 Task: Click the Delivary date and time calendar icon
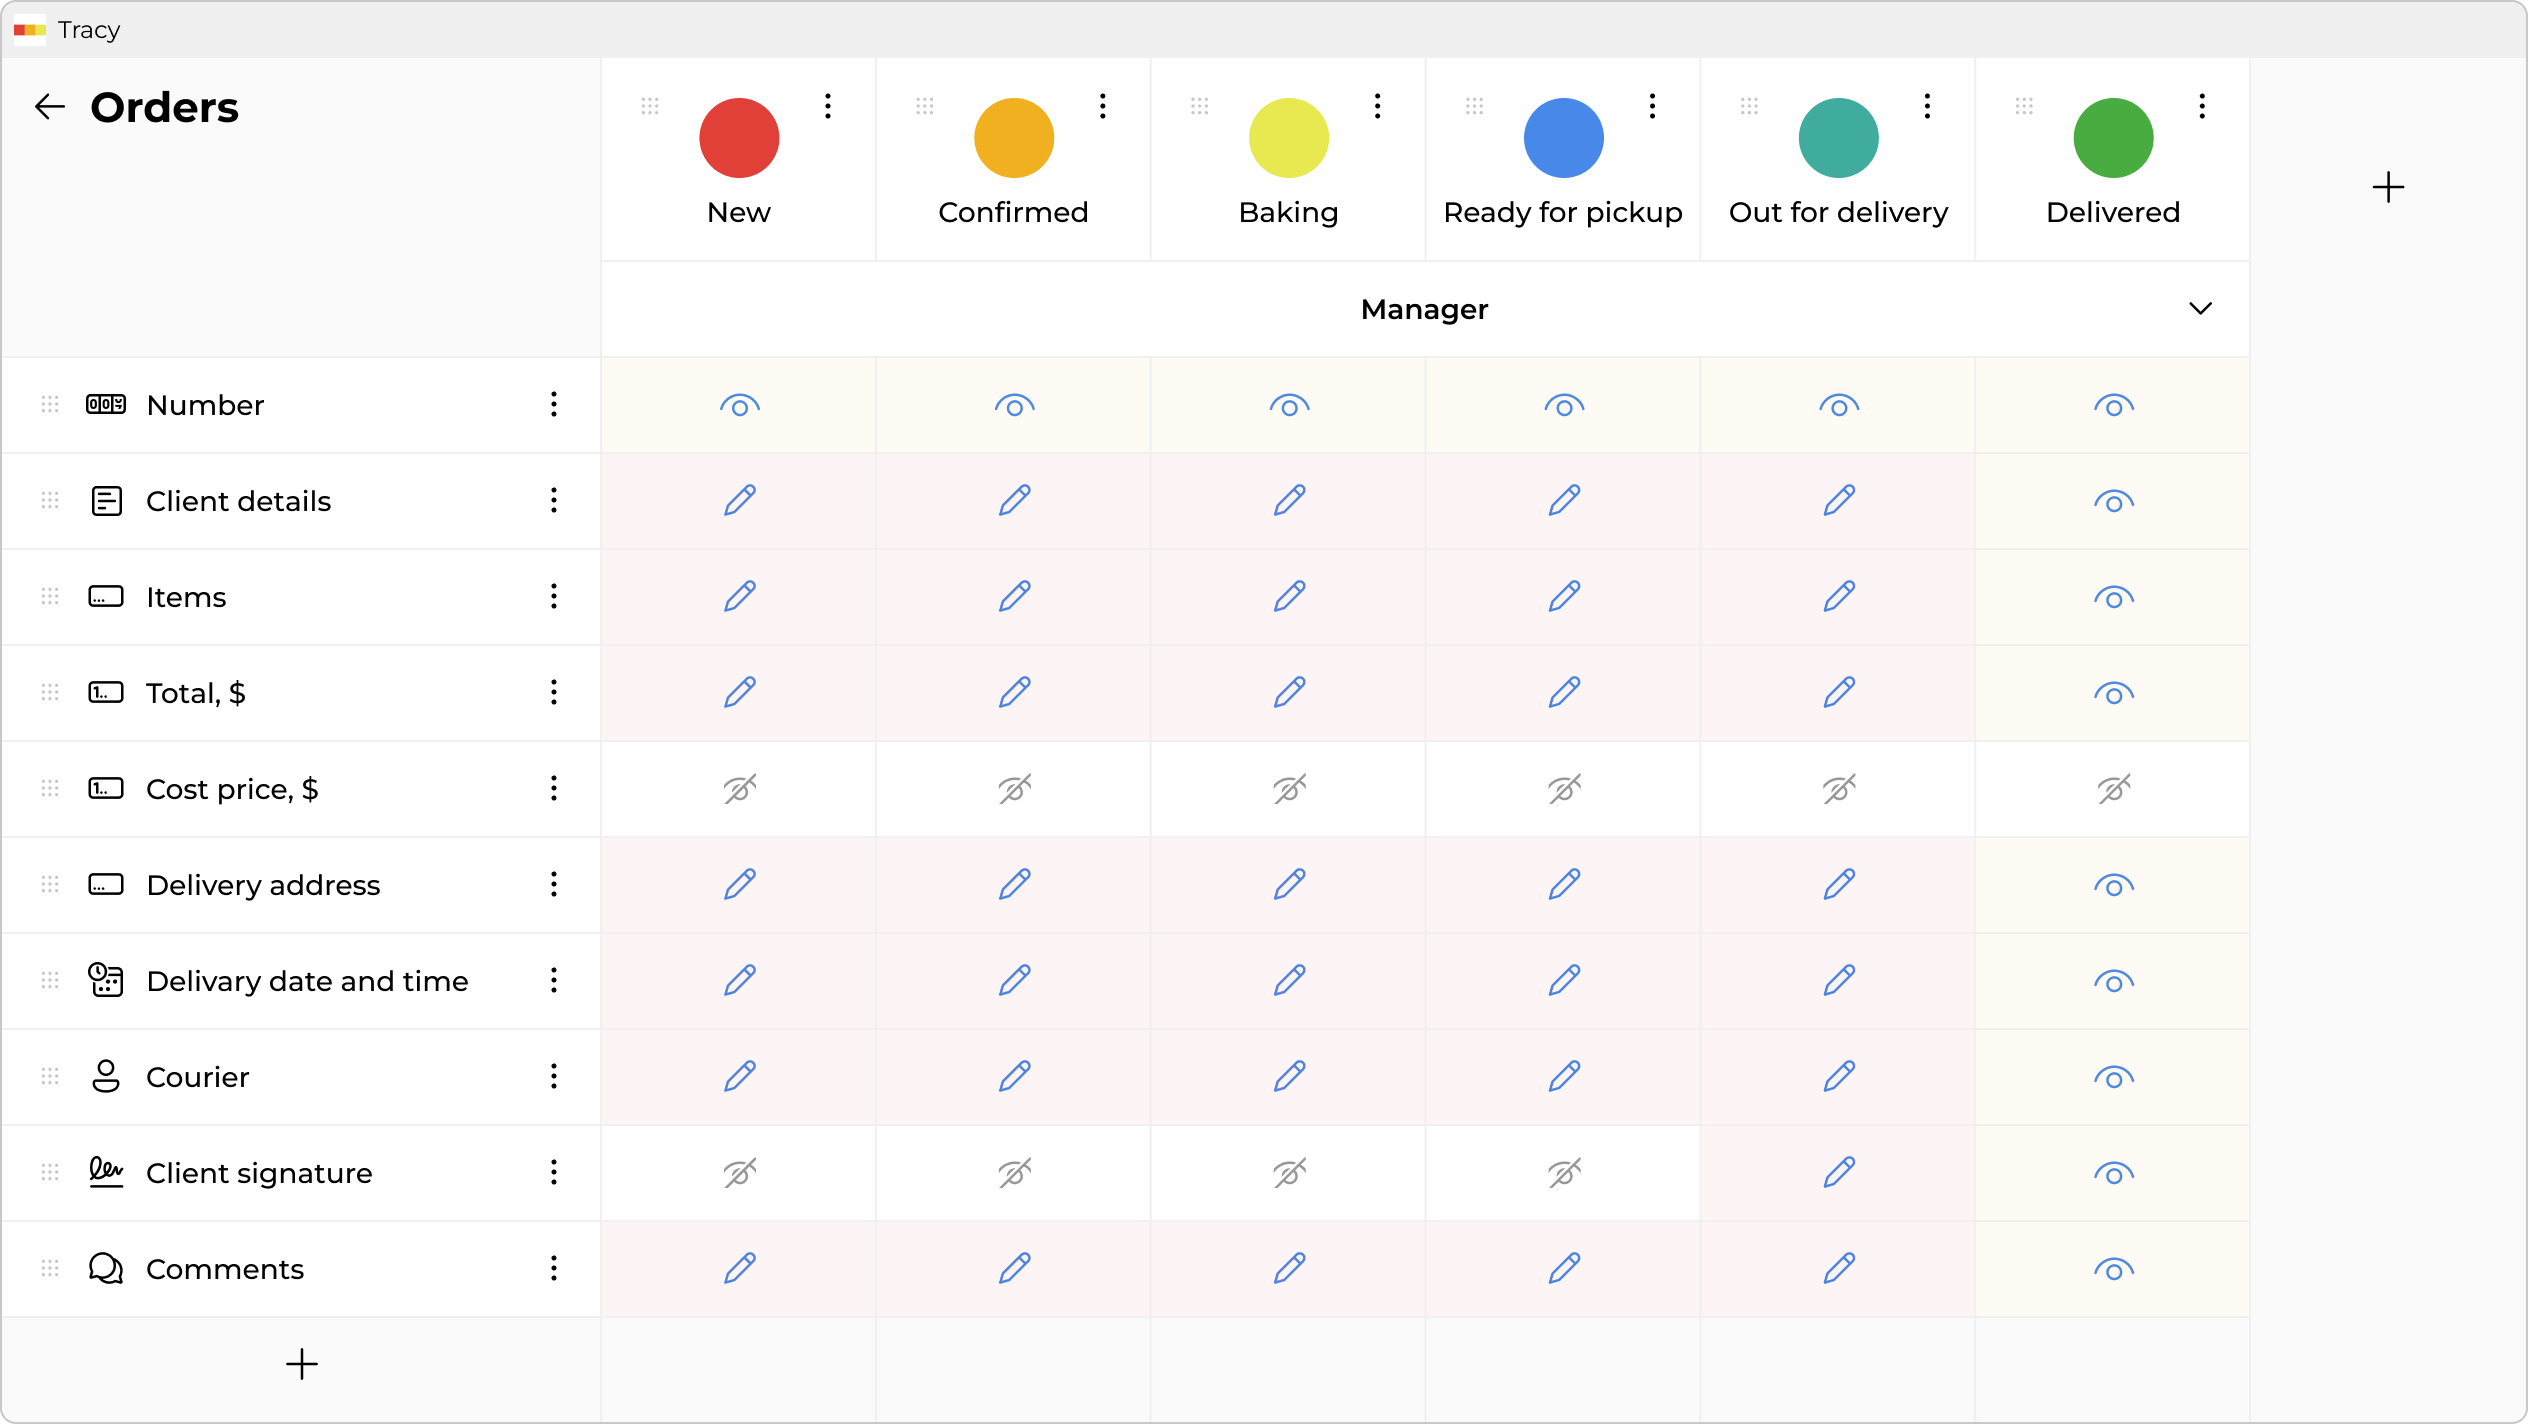106,980
